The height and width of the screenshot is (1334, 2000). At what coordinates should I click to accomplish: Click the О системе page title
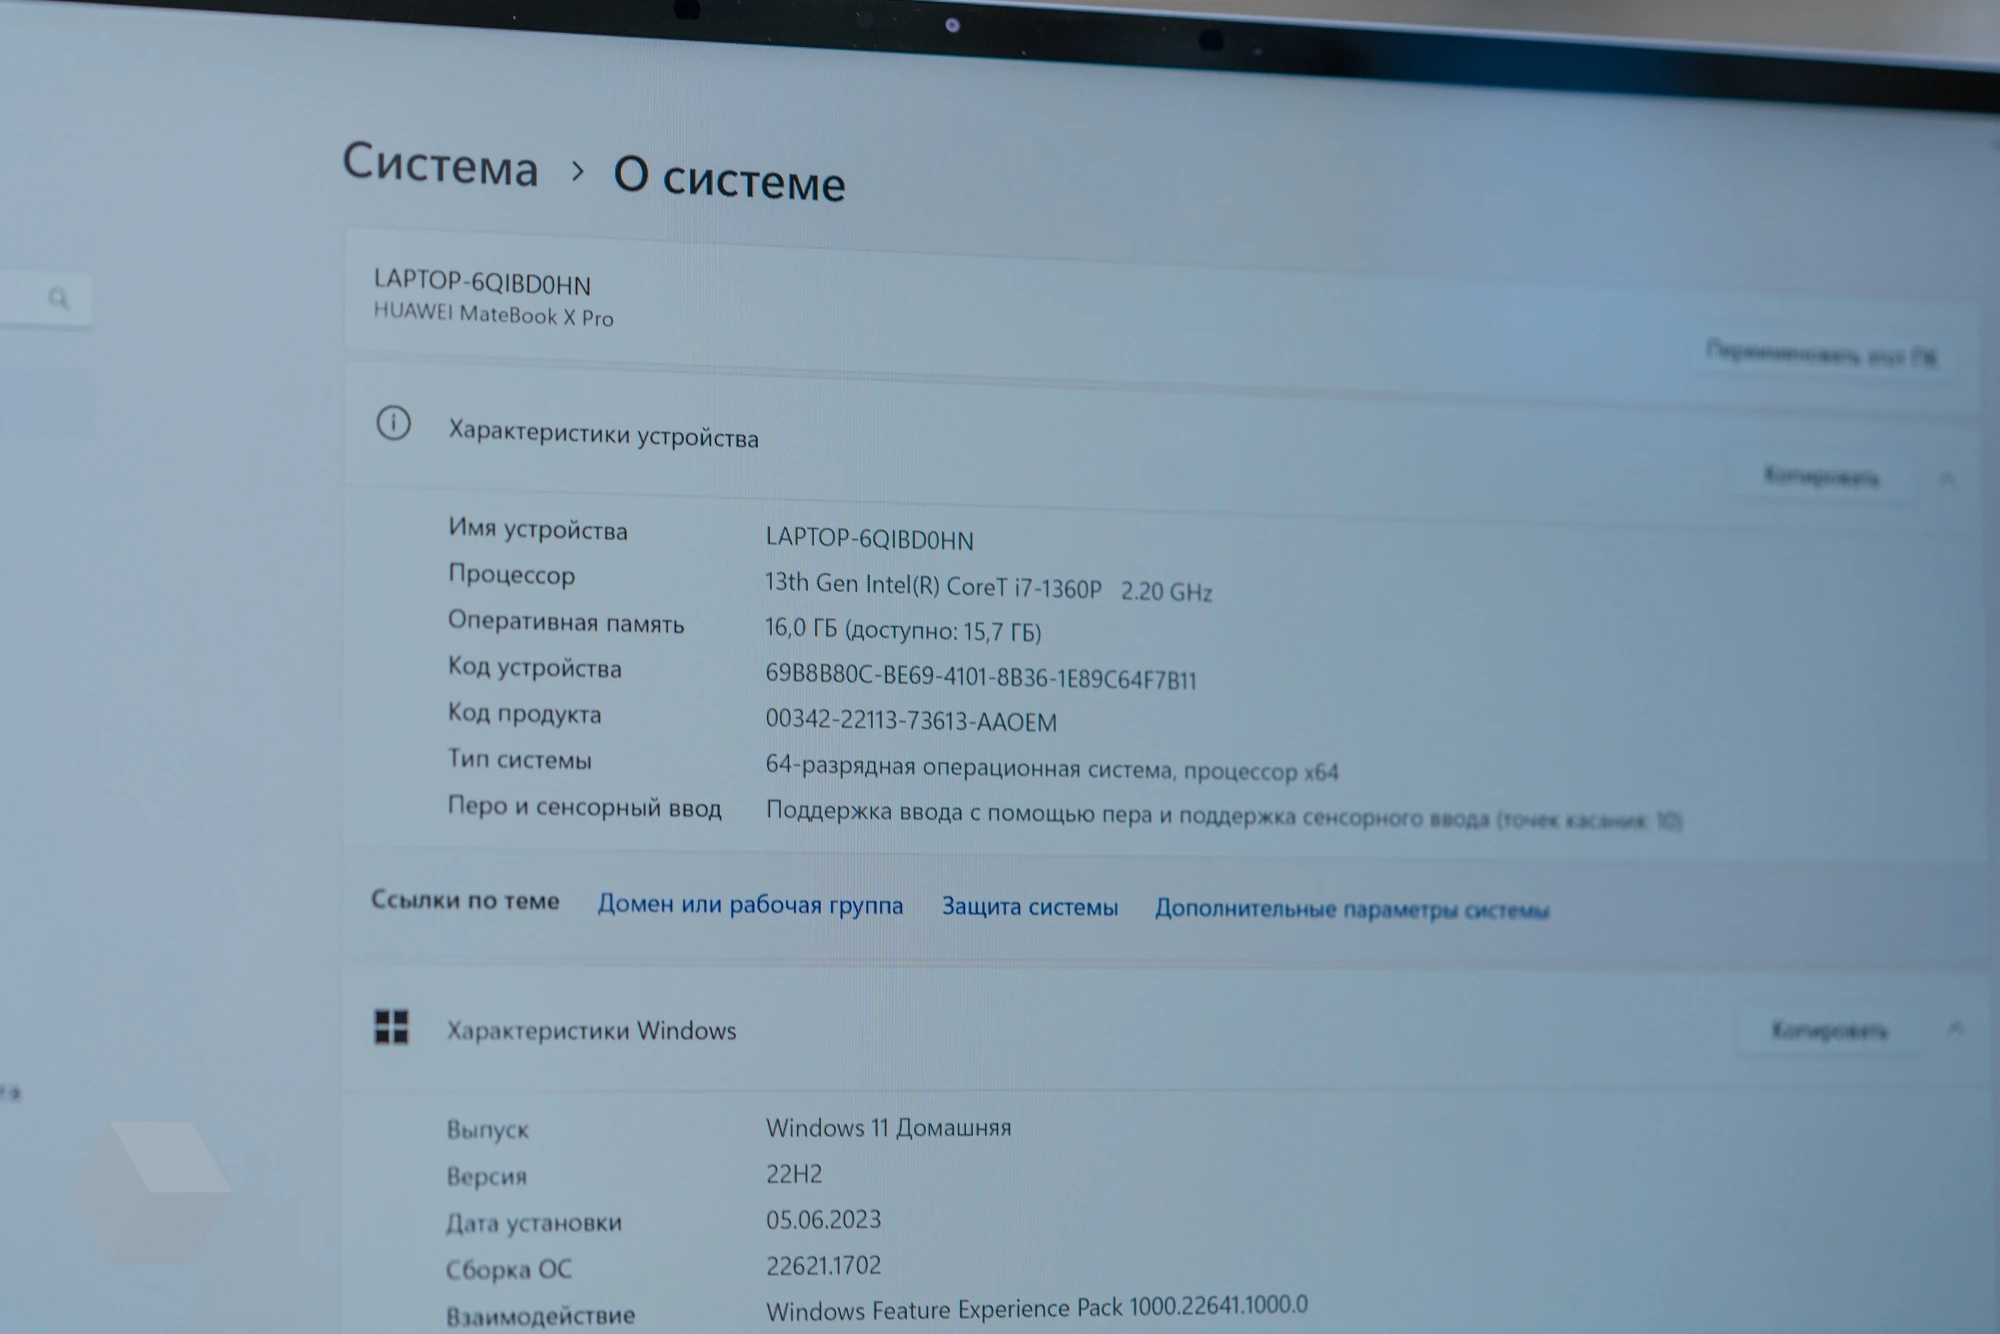[729, 178]
